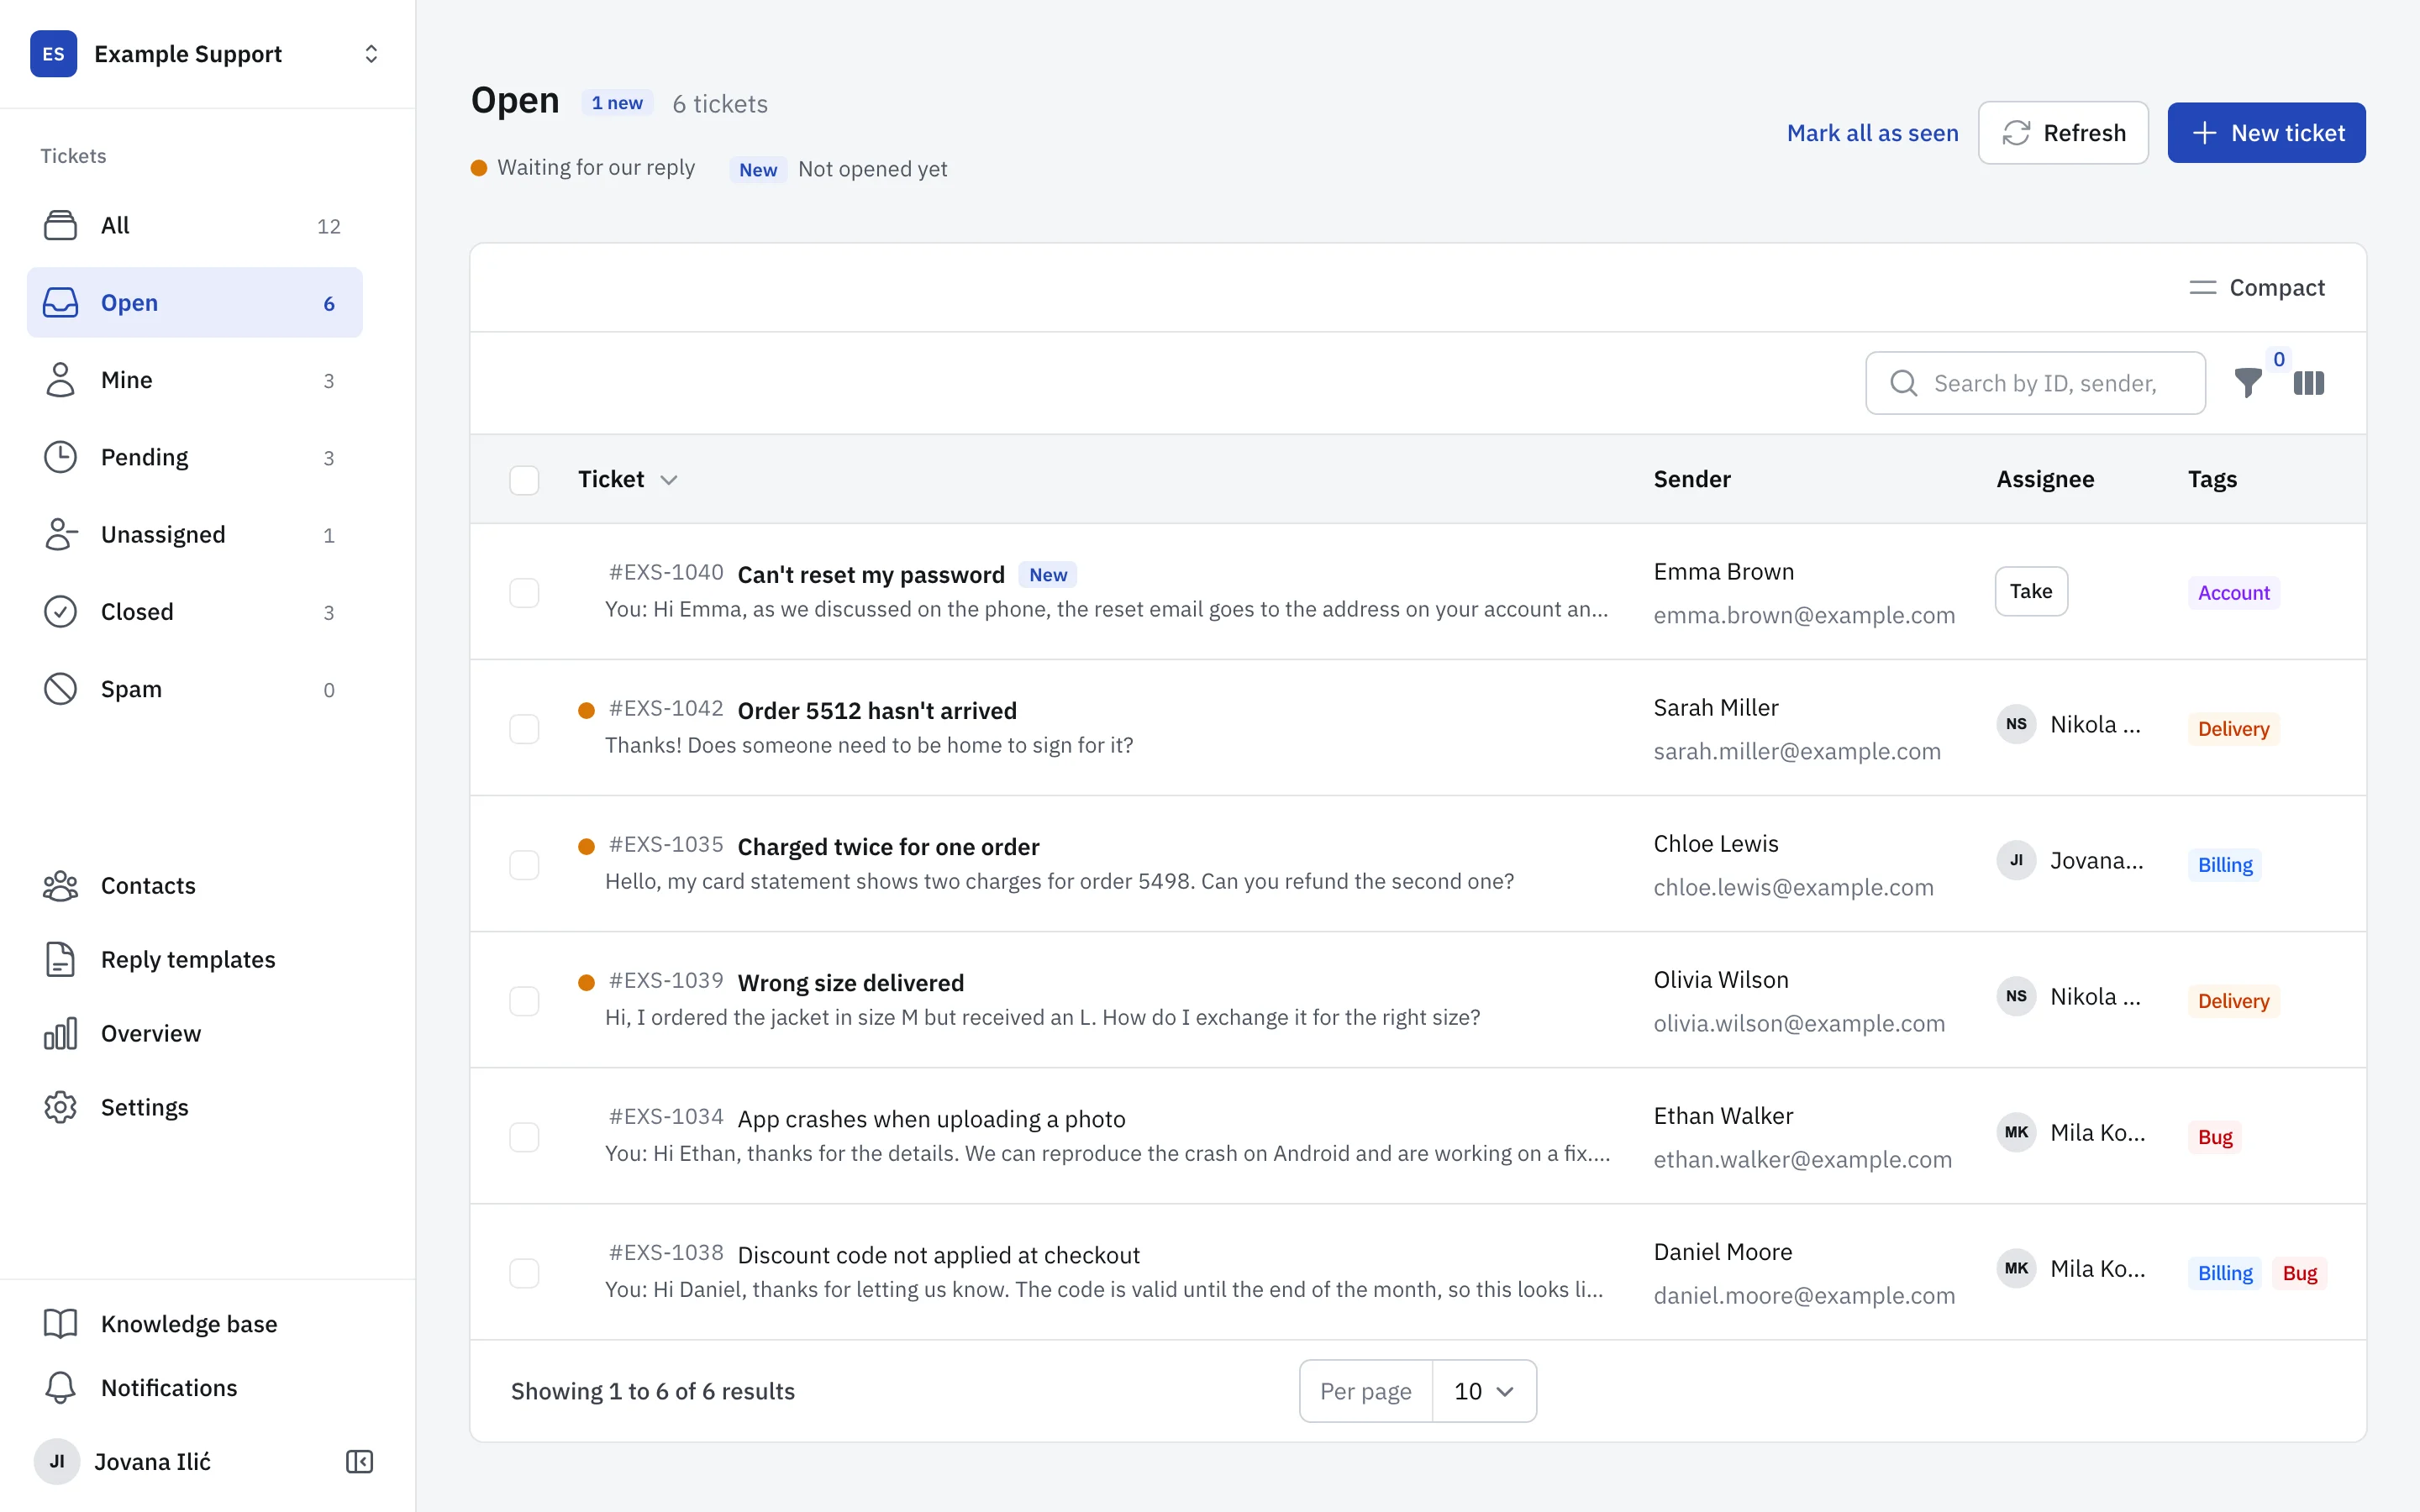Click the filter funnel icon

pyautogui.click(x=2247, y=383)
